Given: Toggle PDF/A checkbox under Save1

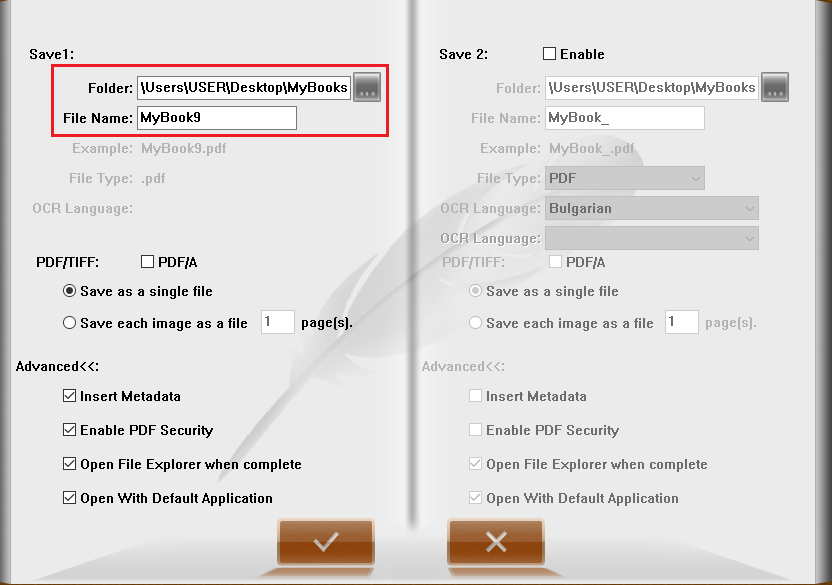Looking at the screenshot, I should (x=148, y=262).
